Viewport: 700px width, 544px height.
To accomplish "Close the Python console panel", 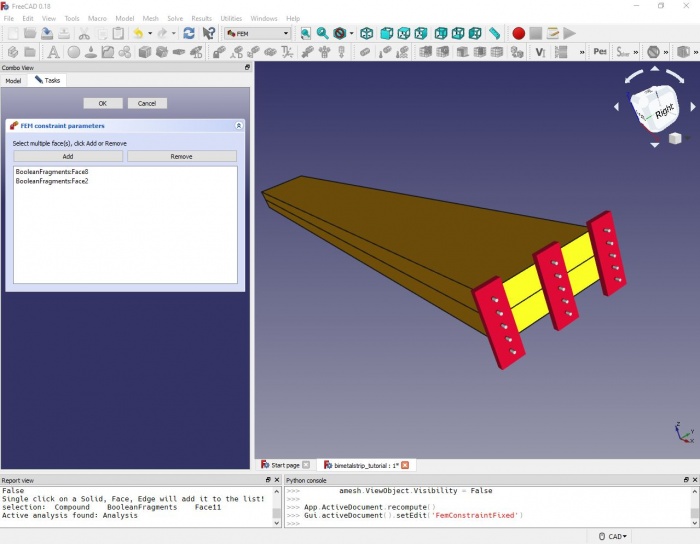I will 695,480.
